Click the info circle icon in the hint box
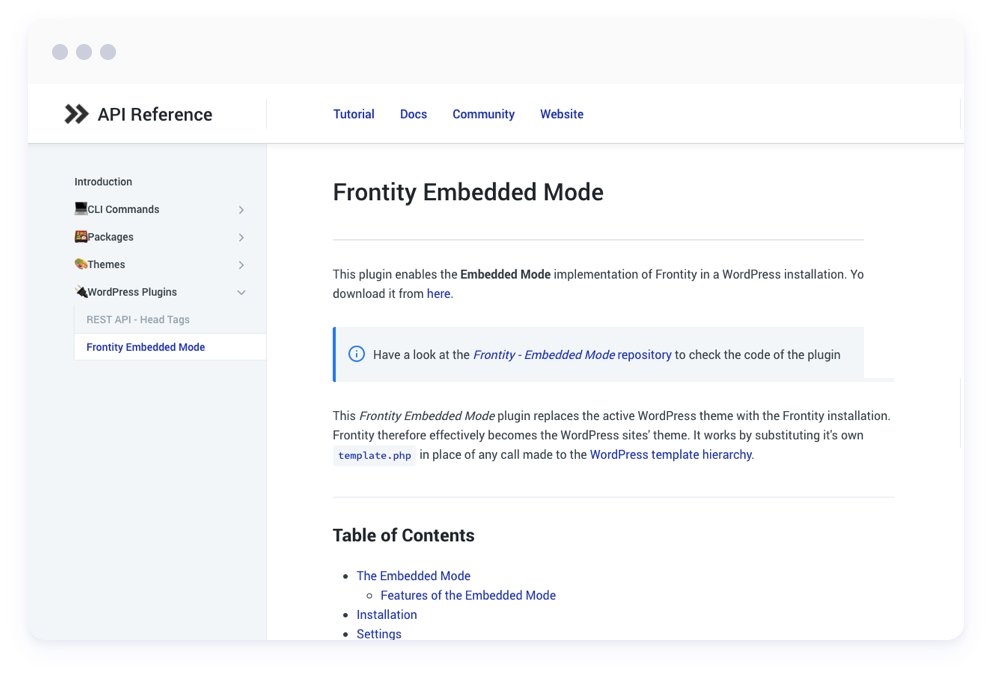992x676 pixels. coord(357,354)
